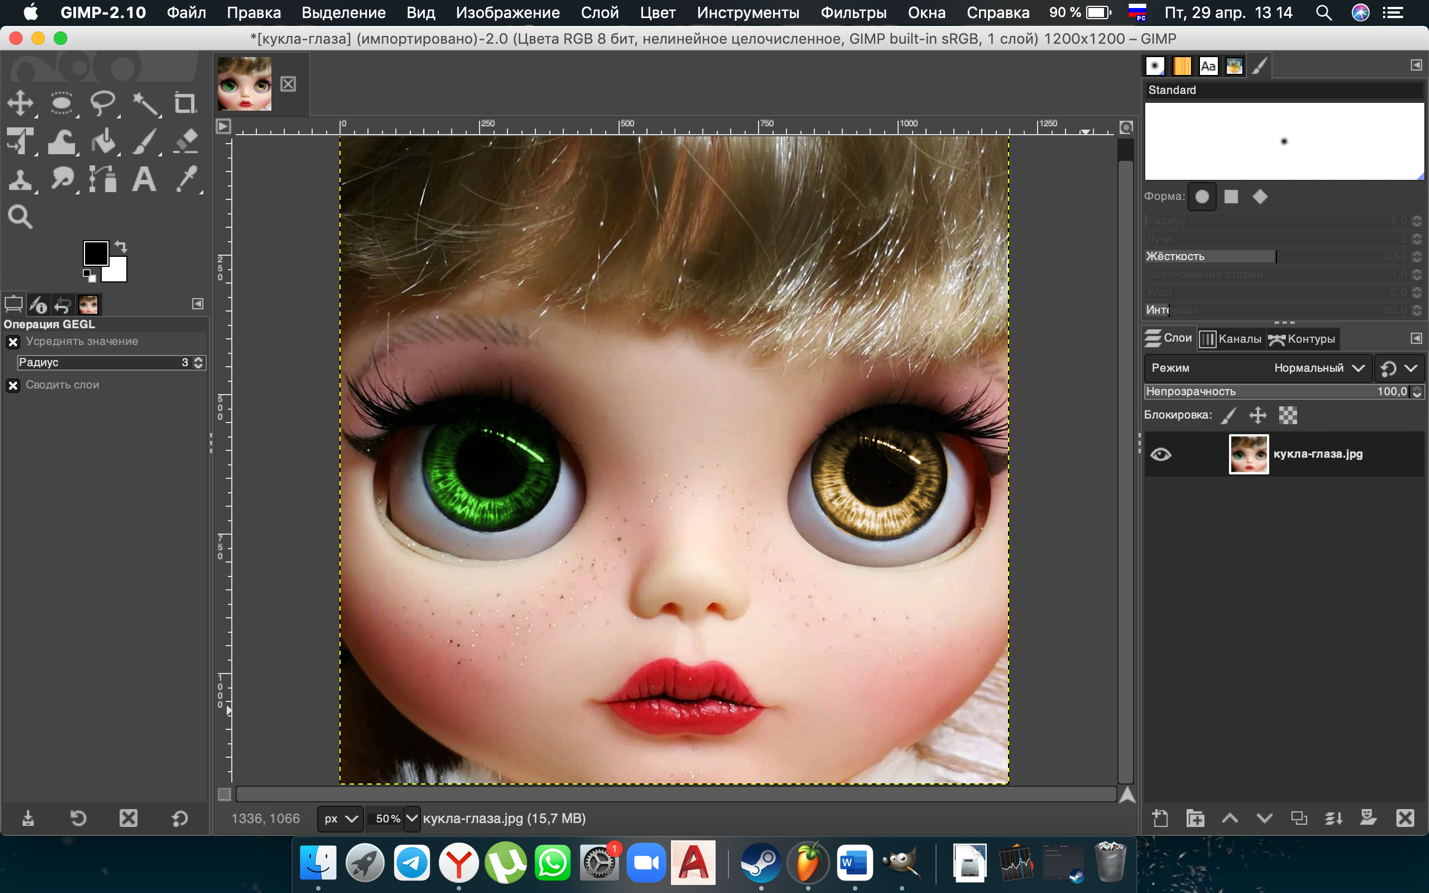Create a new layer group
Screen dimensions: 1429x893
(x=1195, y=818)
